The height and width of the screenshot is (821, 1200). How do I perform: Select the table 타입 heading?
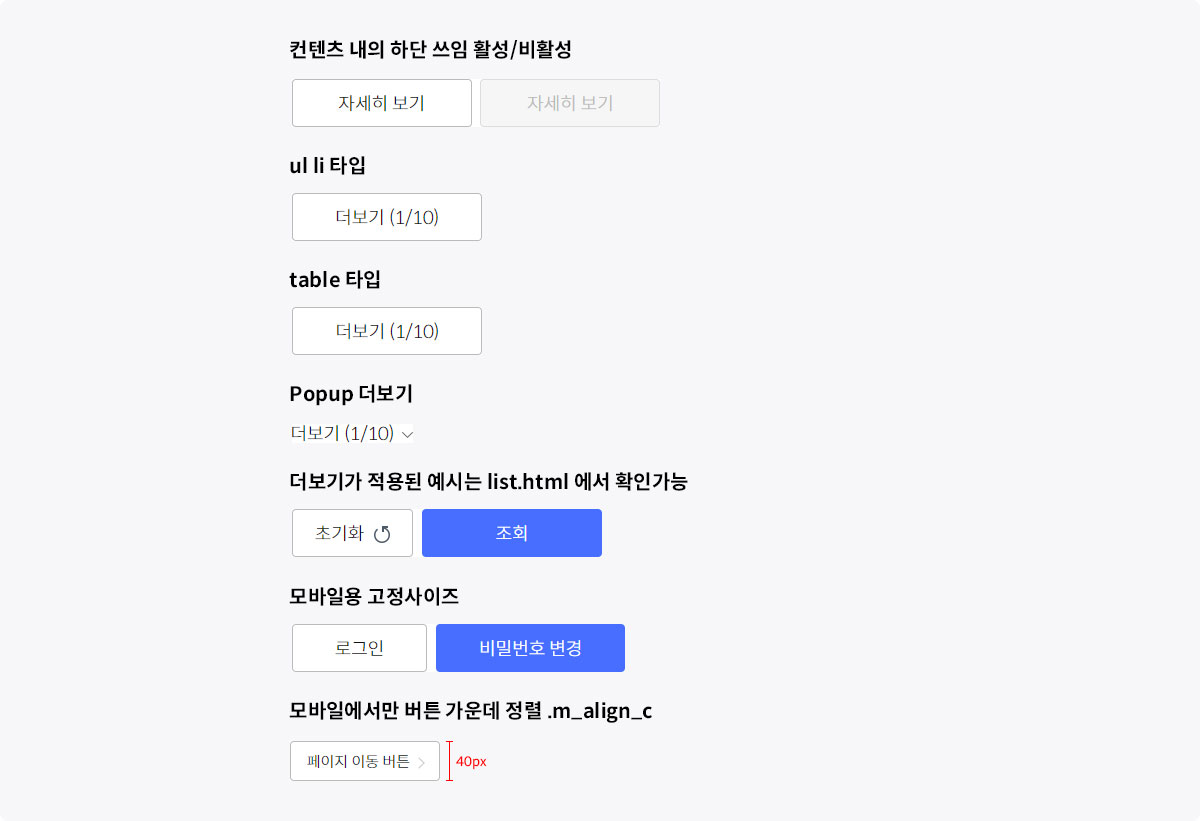pyautogui.click(x=335, y=279)
